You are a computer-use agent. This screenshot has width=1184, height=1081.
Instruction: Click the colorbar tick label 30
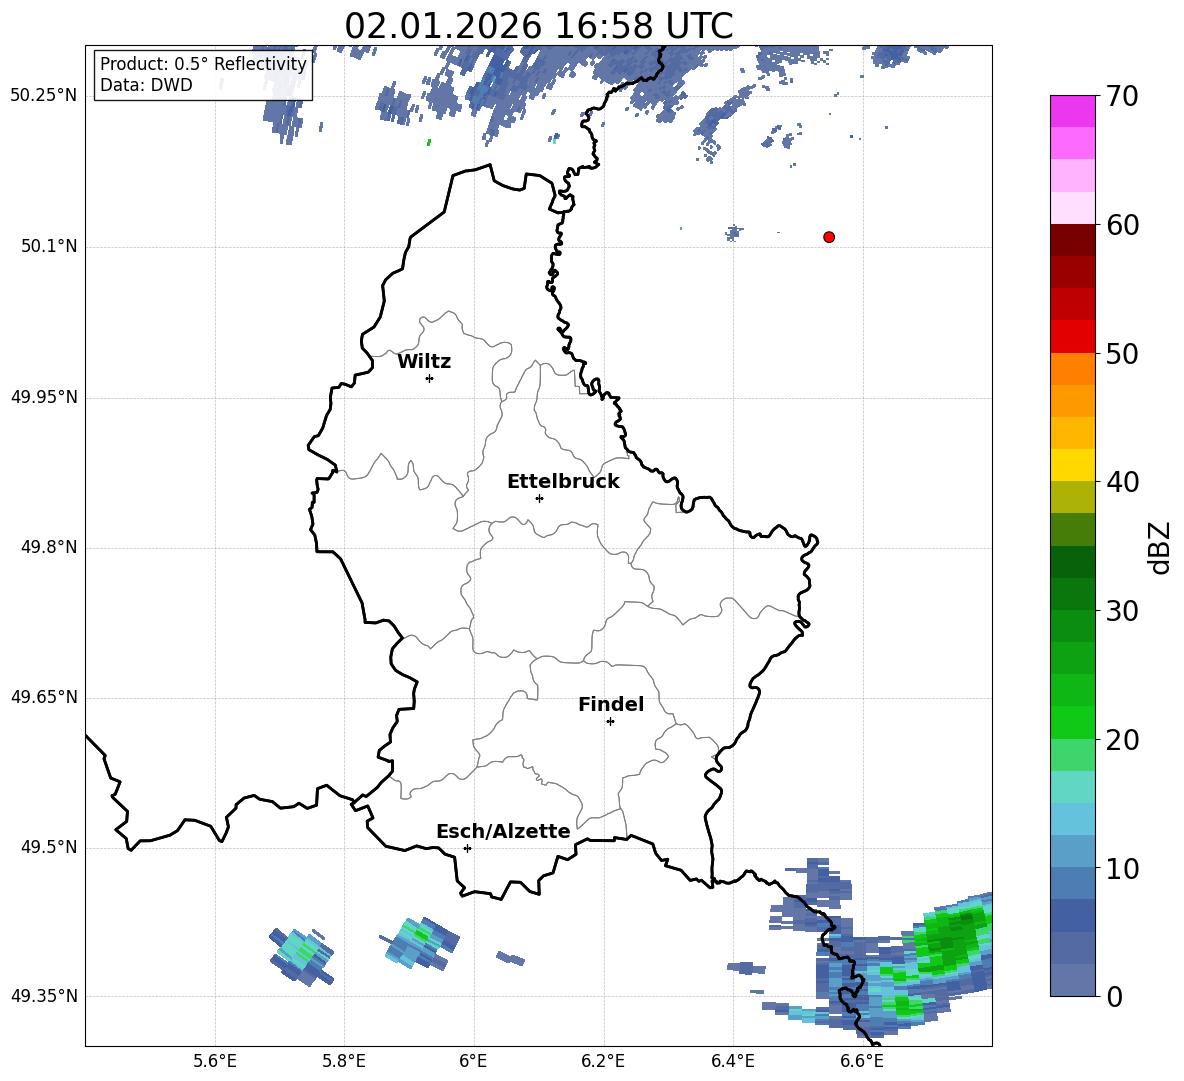(x=1122, y=611)
